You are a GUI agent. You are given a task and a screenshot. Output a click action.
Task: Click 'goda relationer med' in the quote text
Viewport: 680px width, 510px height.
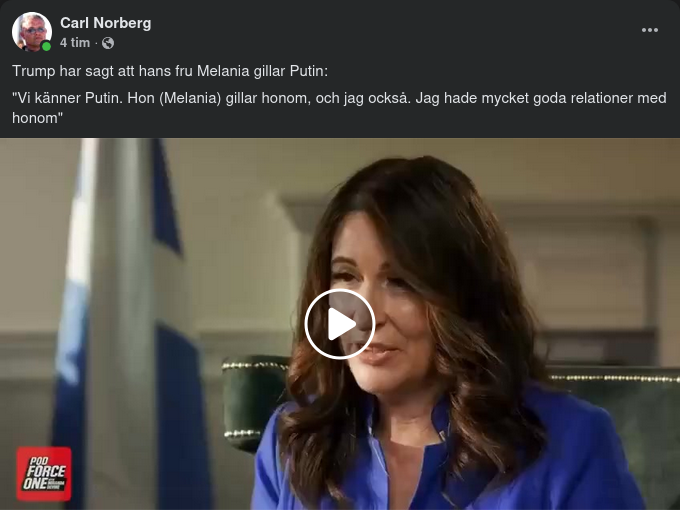click(600, 98)
